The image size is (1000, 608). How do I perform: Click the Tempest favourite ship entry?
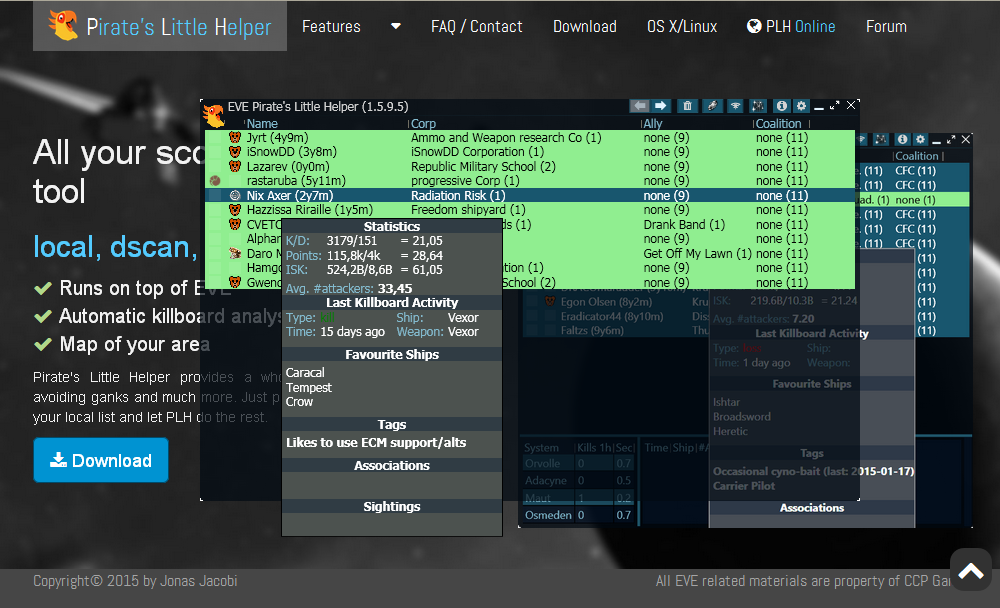pos(309,387)
